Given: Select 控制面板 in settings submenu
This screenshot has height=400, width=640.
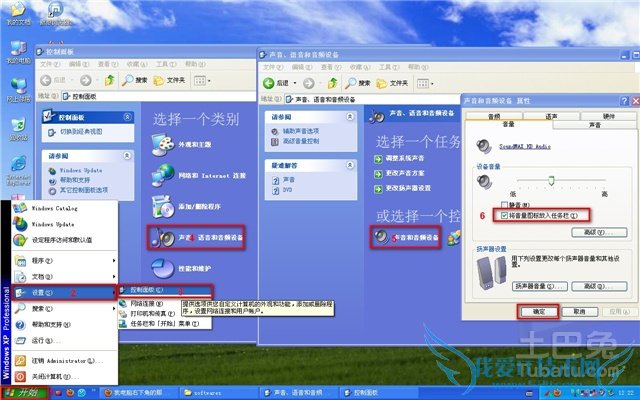Looking at the screenshot, I should click(x=165, y=290).
